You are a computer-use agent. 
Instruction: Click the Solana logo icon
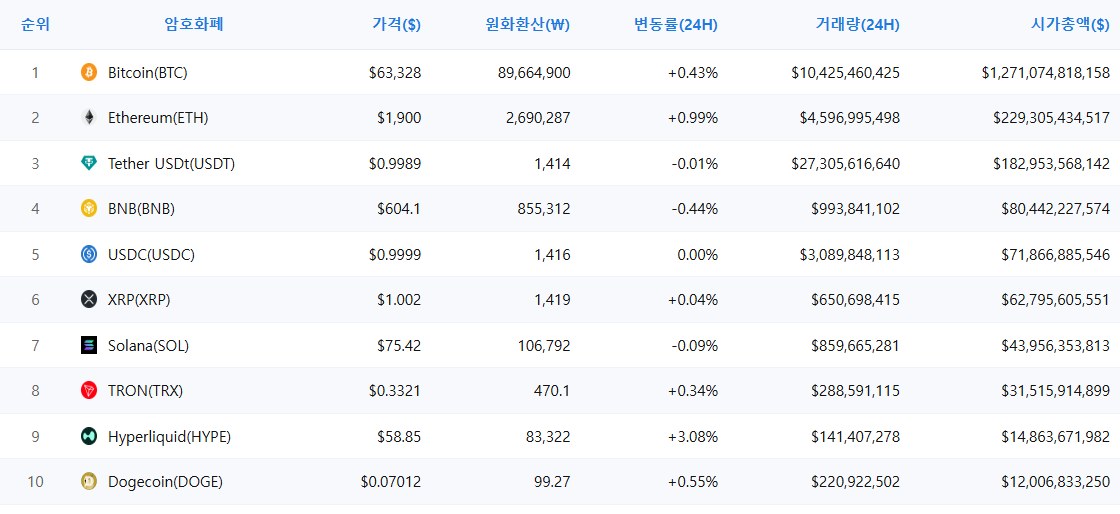pyautogui.click(x=89, y=346)
